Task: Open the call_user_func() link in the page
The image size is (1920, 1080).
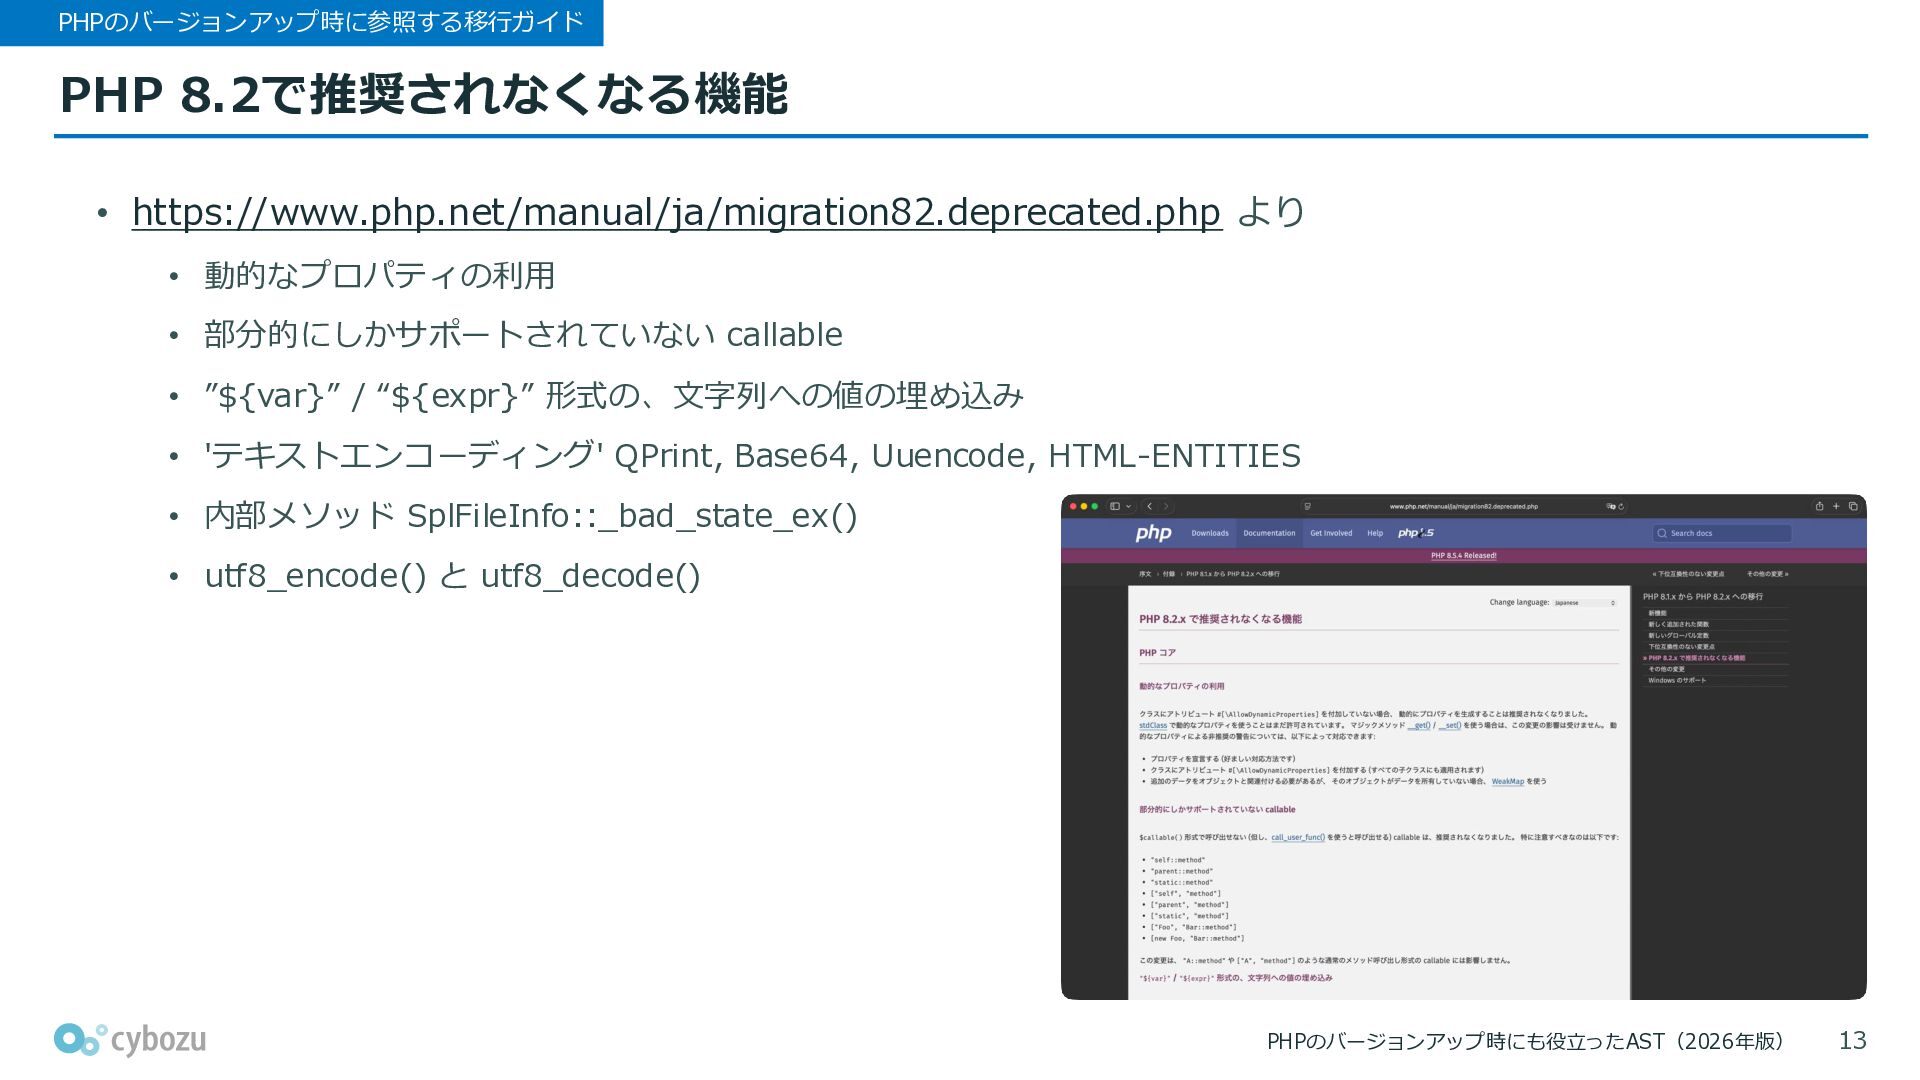Action: point(1298,837)
